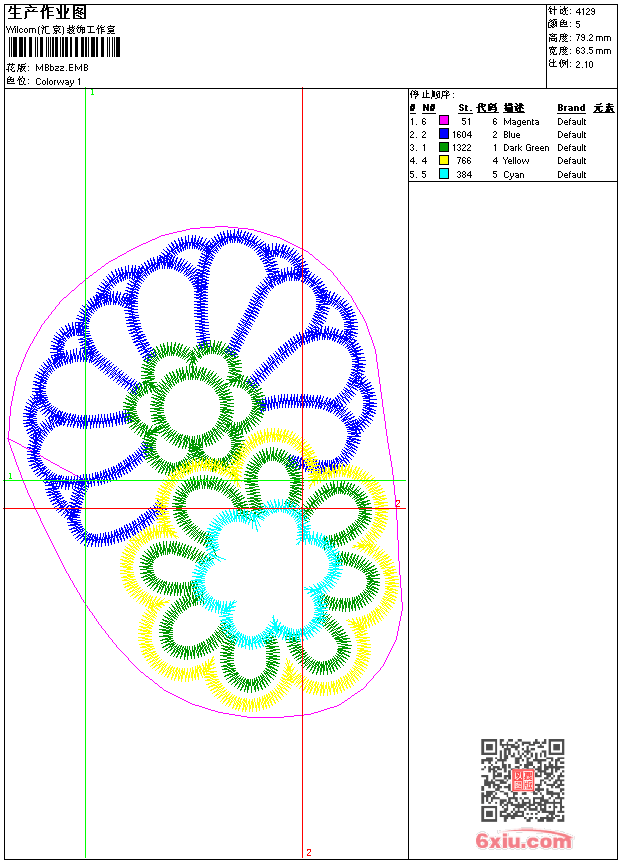Screen dimensions: 620x860
Task: Click the Brand column header
Action: pos(571,108)
